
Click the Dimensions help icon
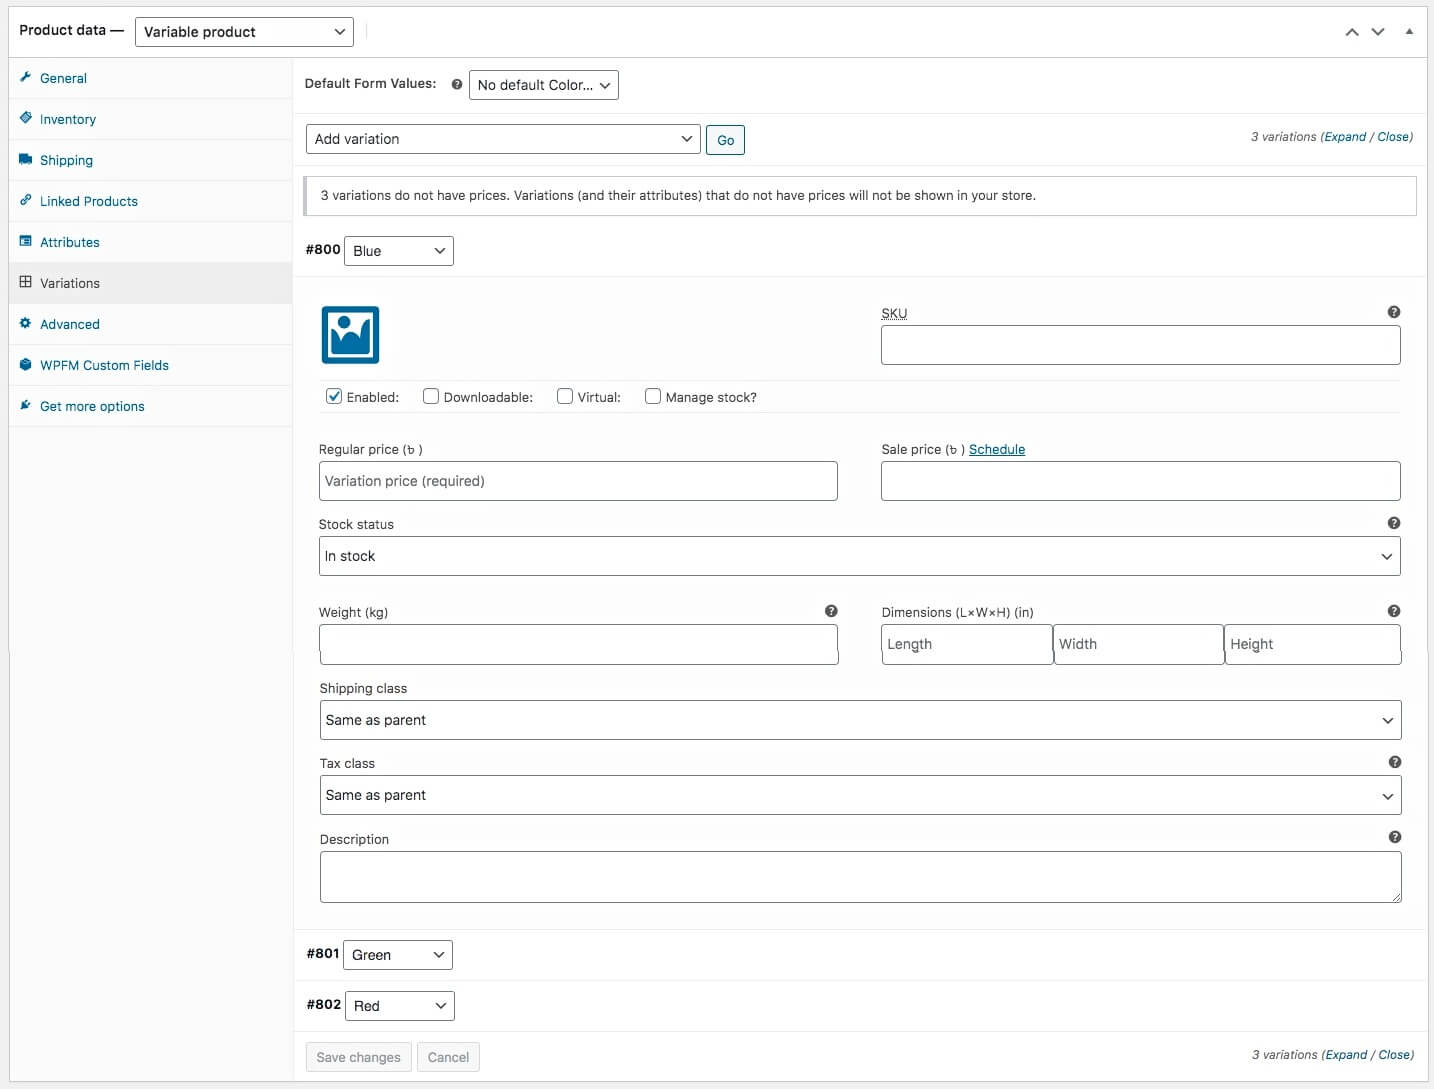(x=1393, y=611)
